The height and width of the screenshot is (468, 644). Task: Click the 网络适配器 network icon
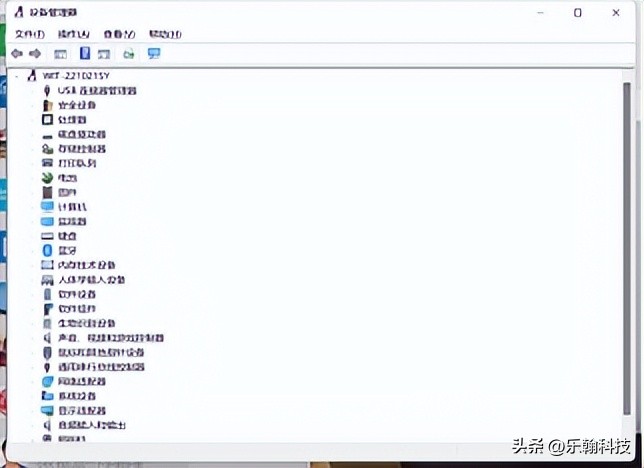48,381
